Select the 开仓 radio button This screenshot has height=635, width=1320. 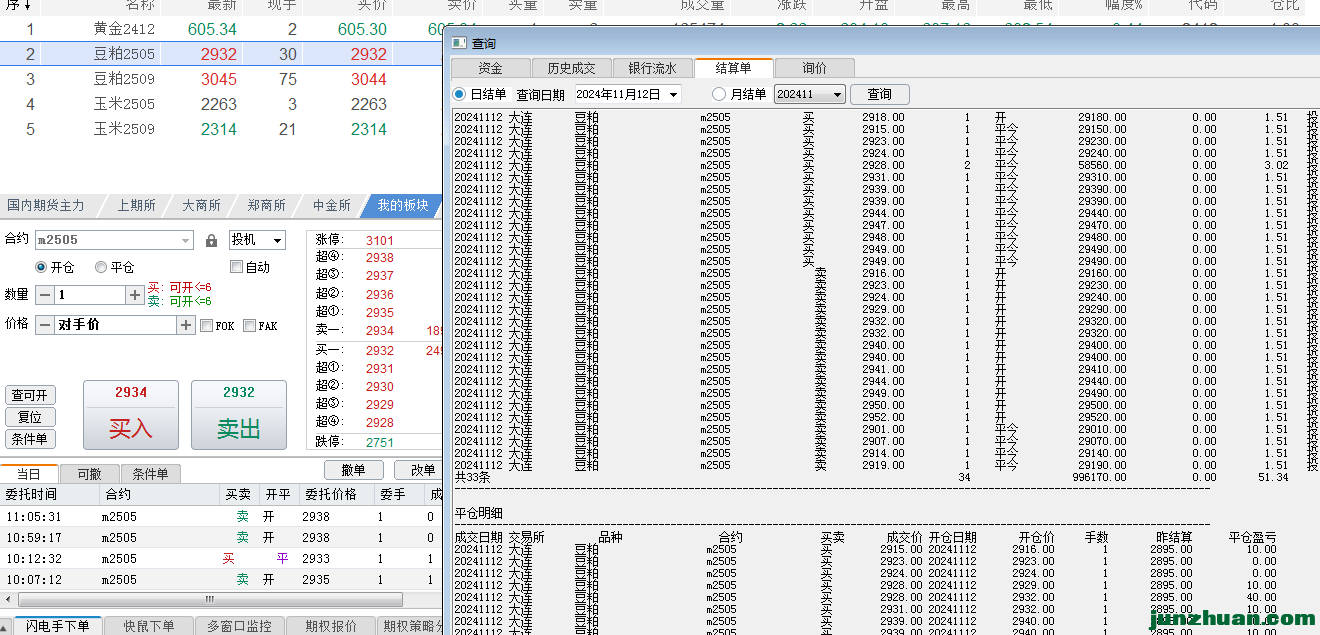pyautogui.click(x=41, y=267)
